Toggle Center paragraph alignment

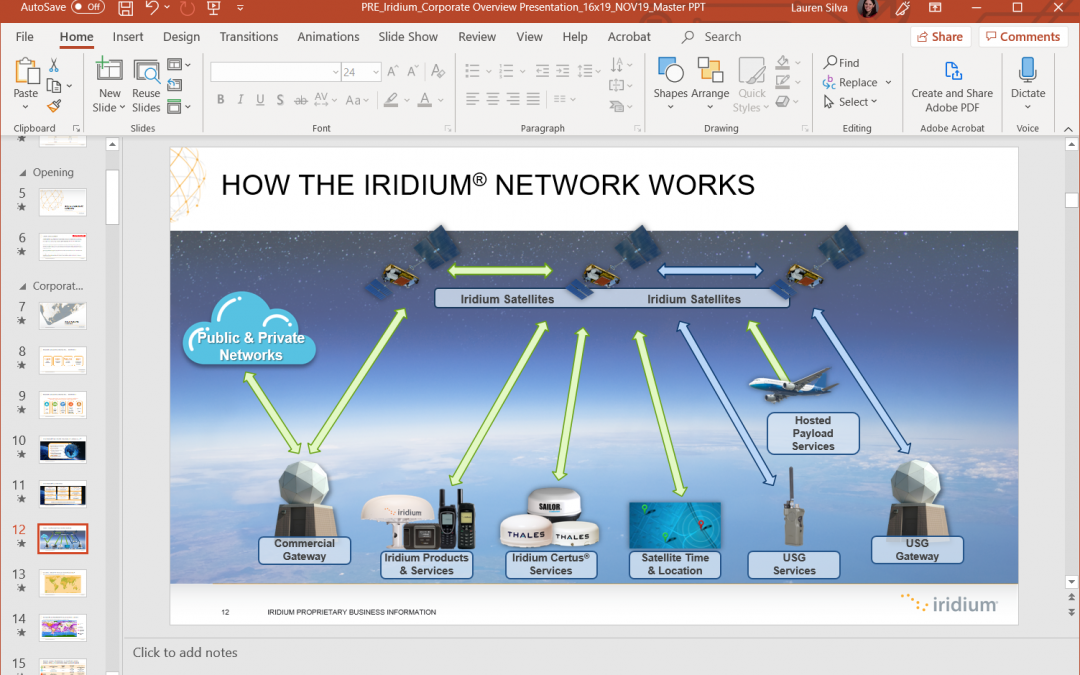492,99
